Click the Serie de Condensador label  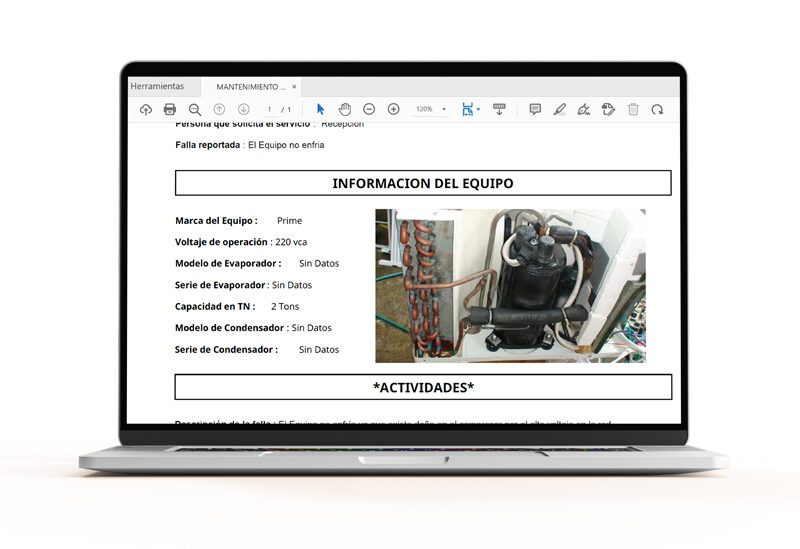[x=227, y=350]
